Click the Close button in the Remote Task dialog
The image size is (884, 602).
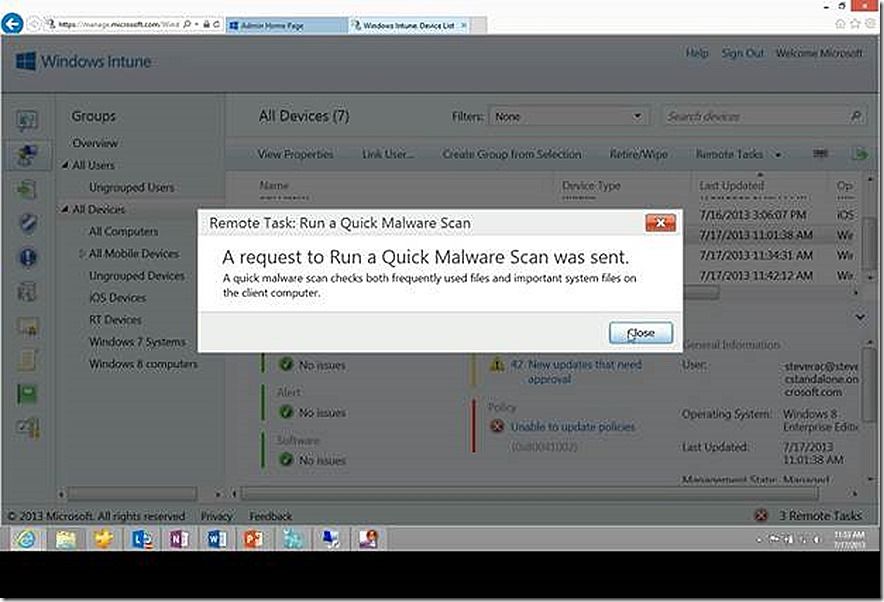click(640, 333)
